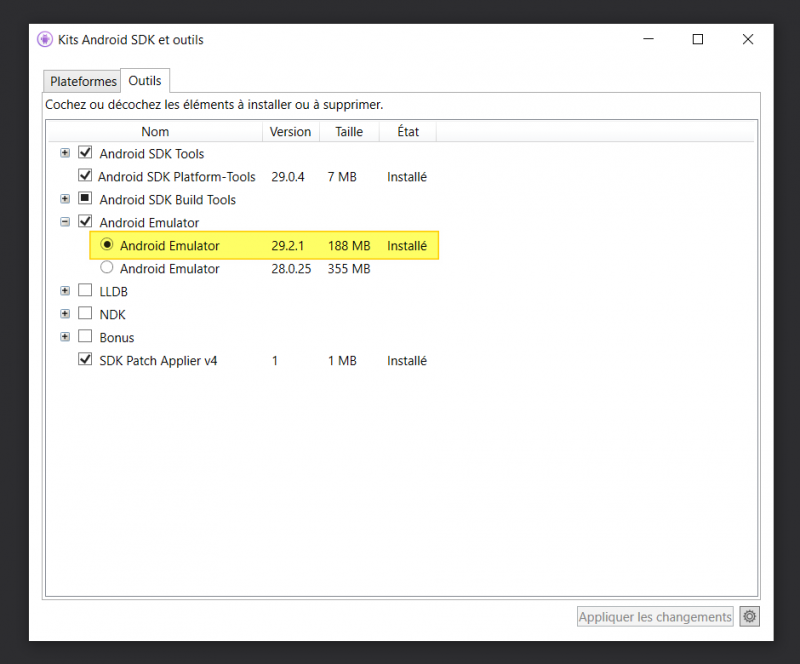This screenshot has width=800, height=664.
Task: Check the Bonus checkbox
Action: 85,337
